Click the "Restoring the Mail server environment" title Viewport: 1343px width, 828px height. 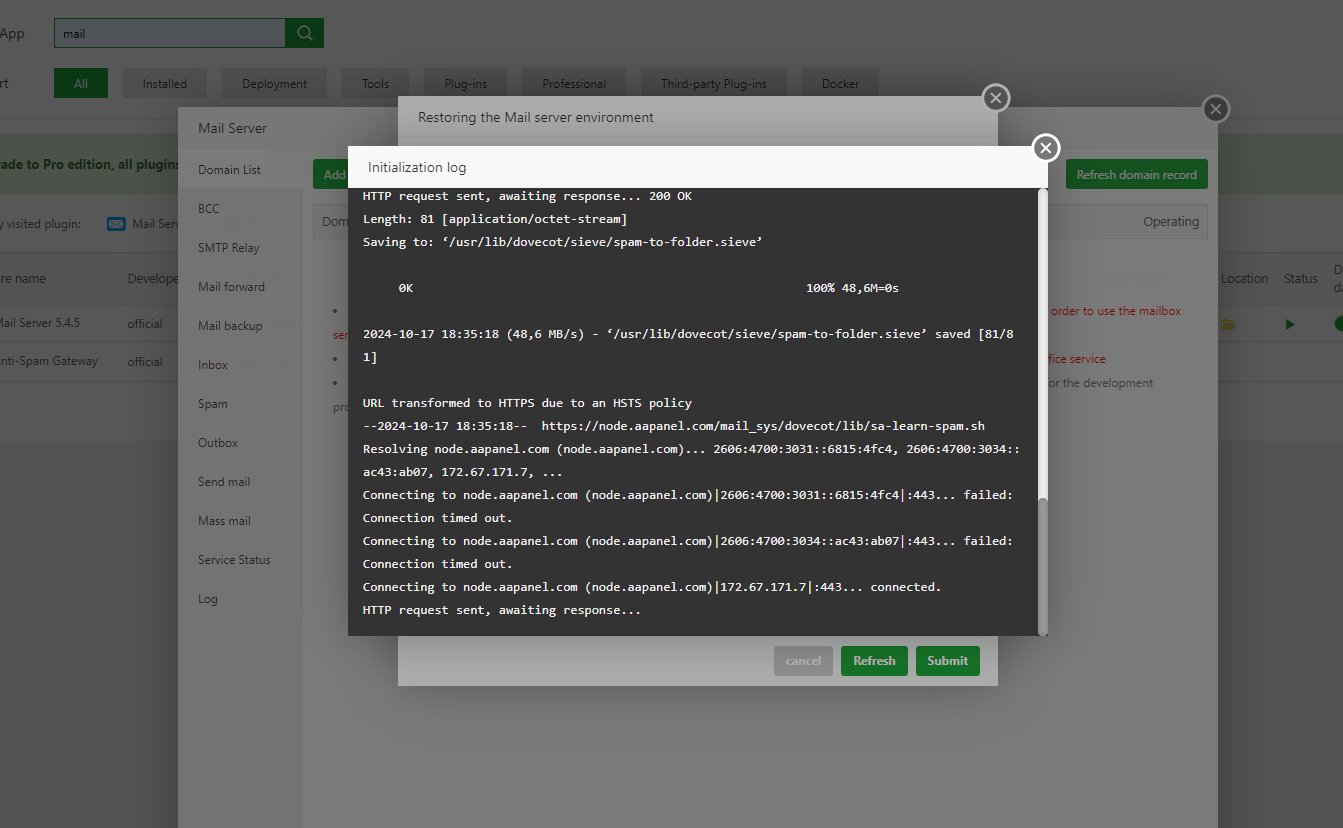[536, 117]
